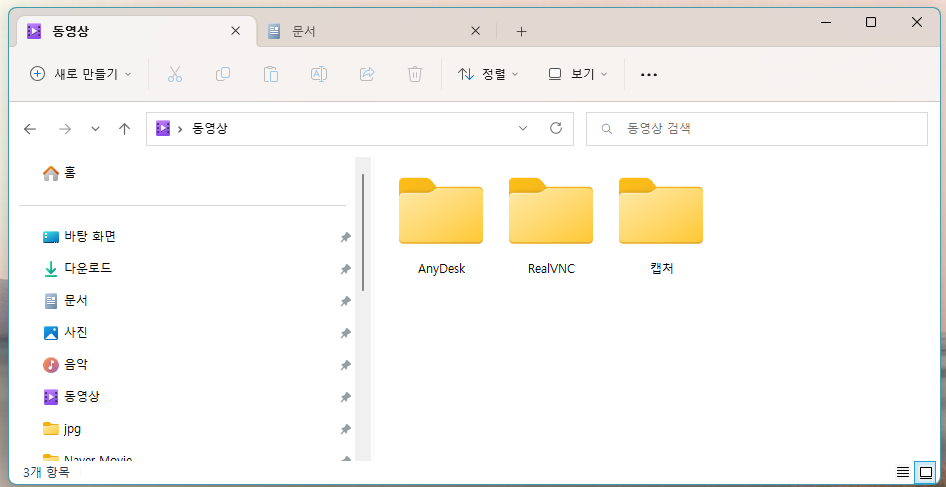Viewport: 946px width, 487px height.
Task: Open 동영상 in the sidebar
Action: (x=71, y=396)
